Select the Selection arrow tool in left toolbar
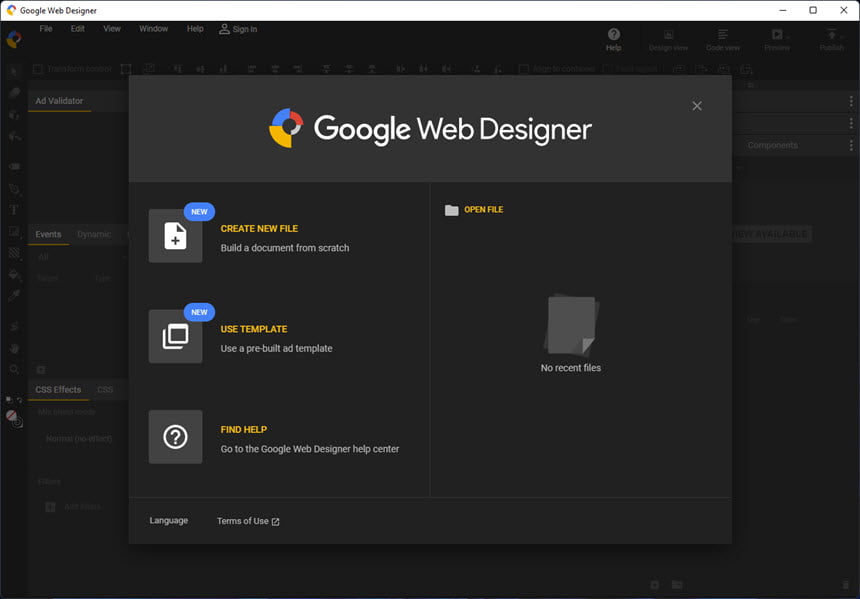 (x=14, y=71)
